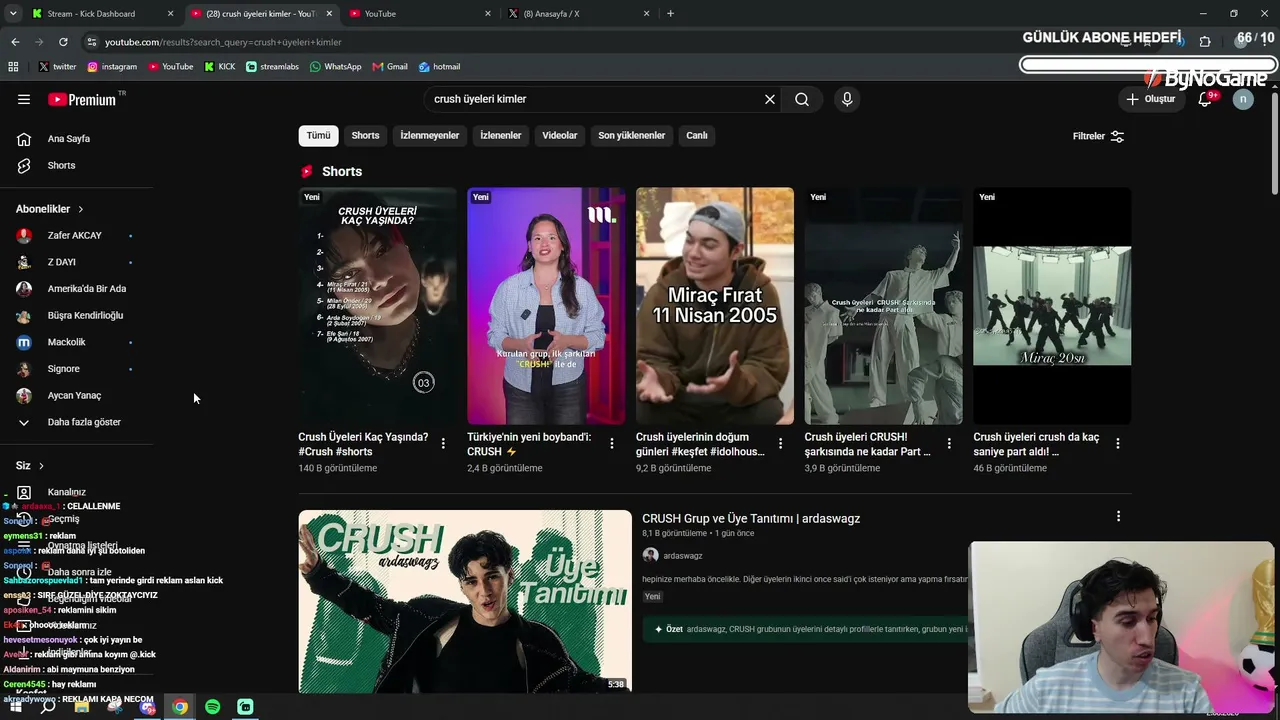This screenshot has width=1280, height=720.
Task: Open the Gmail bookmark
Action: click(390, 67)
